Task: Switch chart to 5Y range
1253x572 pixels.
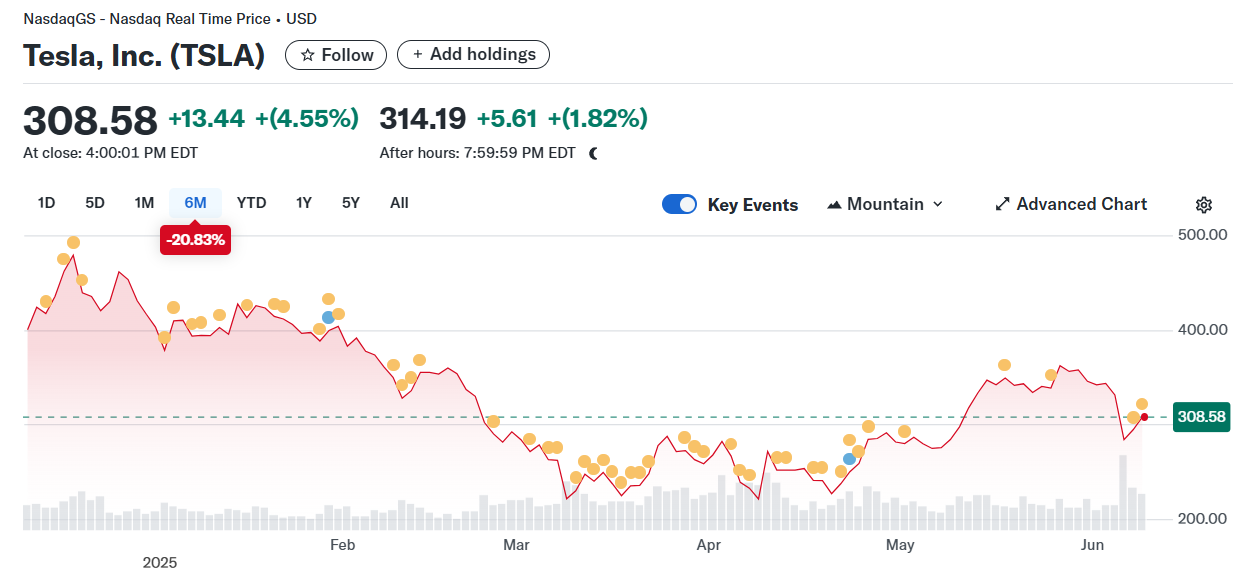Action: (350, 203)
